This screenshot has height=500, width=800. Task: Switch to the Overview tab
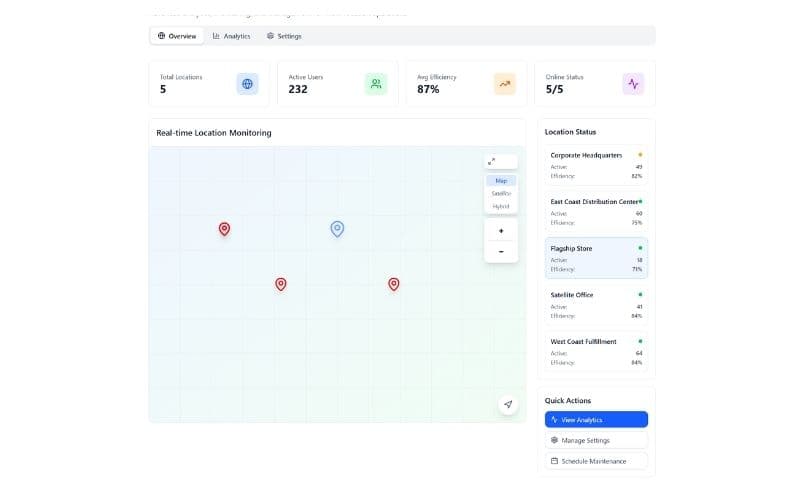click(177, 36)
